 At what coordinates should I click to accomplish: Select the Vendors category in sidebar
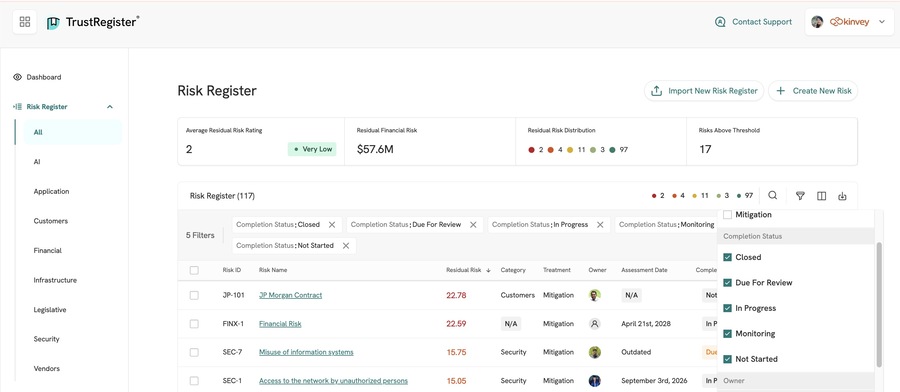point(46,368)
